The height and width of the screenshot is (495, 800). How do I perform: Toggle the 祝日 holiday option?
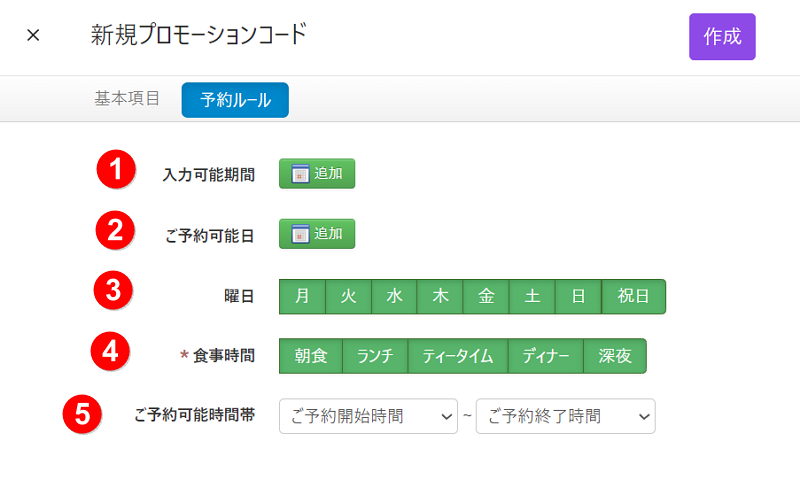point(633,297)
